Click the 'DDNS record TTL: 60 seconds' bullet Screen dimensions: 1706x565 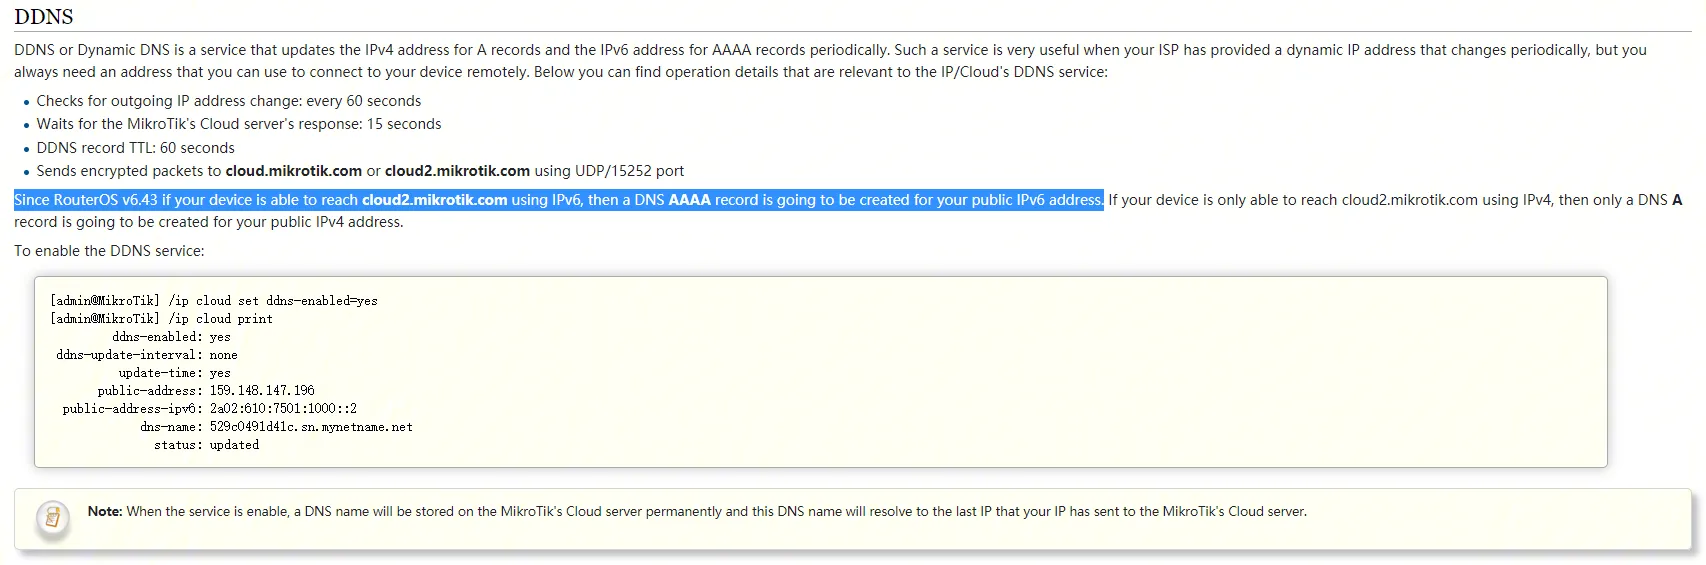coord(135,148)
